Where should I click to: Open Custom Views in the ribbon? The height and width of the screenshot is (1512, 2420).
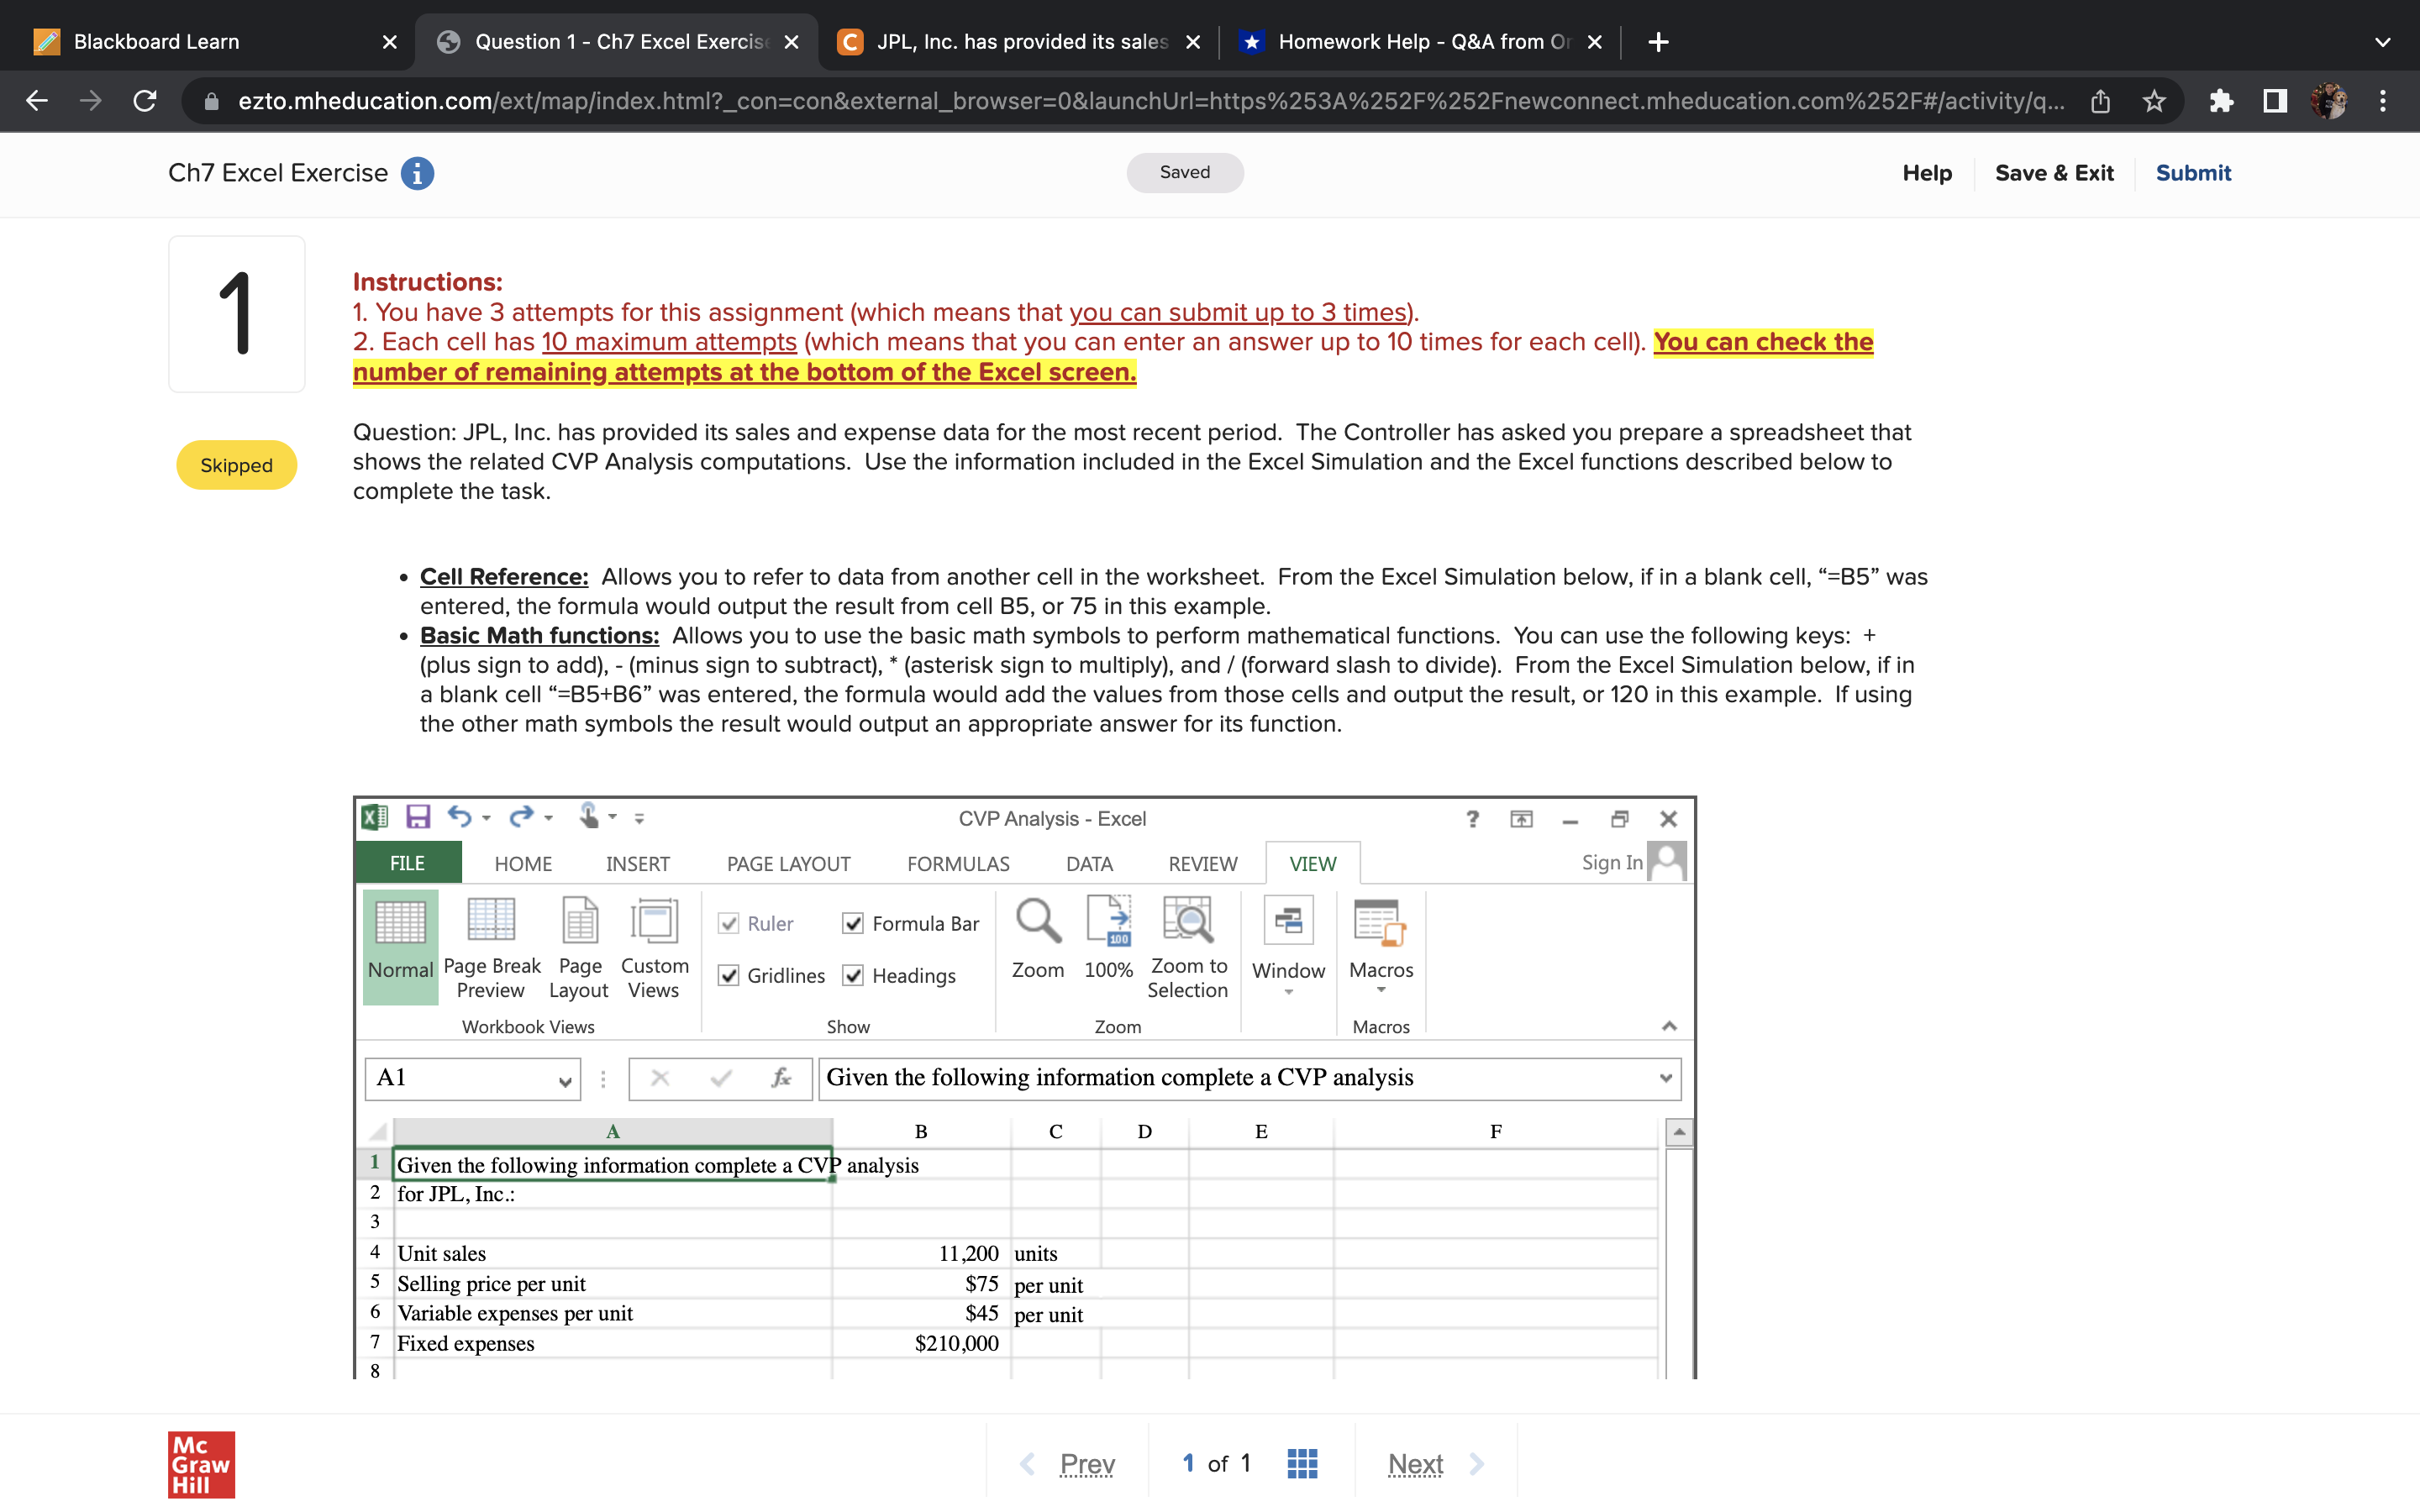pos(654,920)
